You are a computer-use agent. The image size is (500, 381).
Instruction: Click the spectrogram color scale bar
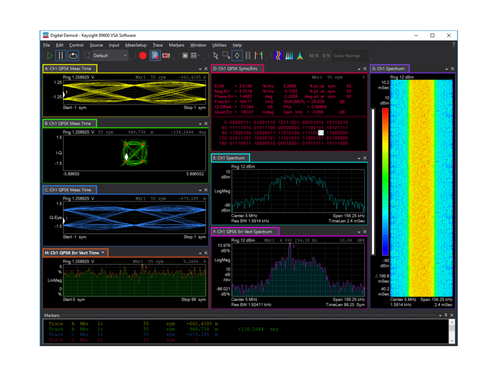click(385, 182)
